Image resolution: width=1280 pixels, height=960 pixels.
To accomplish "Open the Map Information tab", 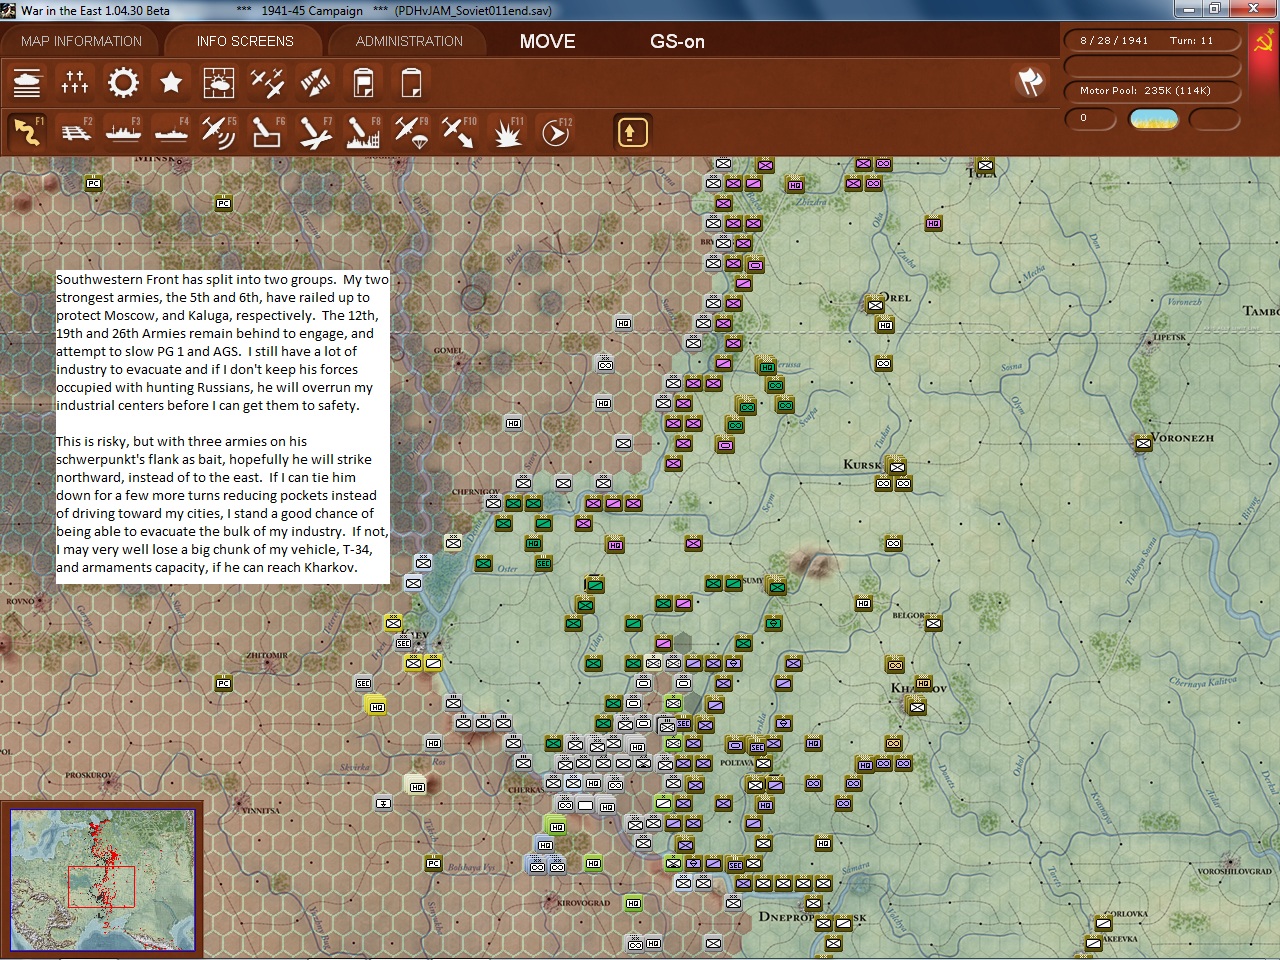I will pyautogui.click(x=82, y=41).
